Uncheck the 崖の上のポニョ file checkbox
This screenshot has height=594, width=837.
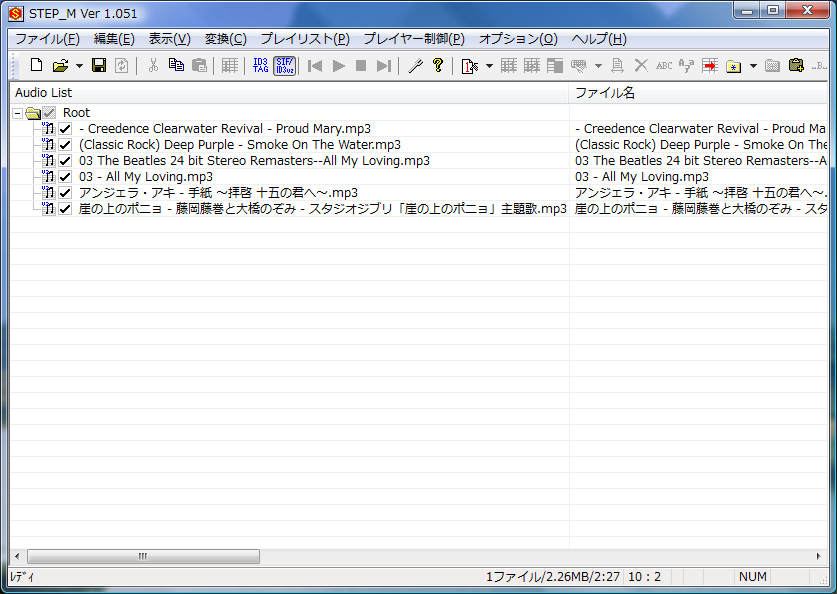pos(65,209)
